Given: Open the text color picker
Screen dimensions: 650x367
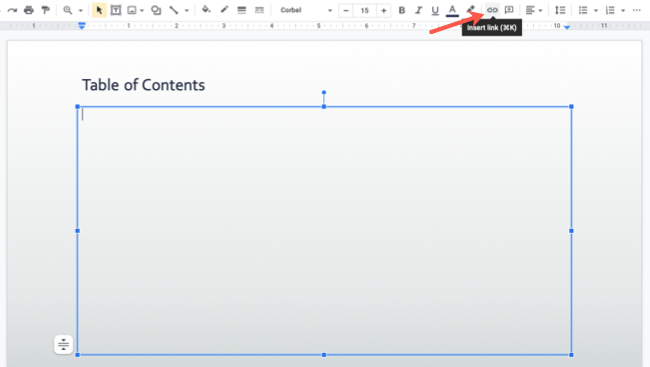Looking at the screenshot, I should (452, 10).
